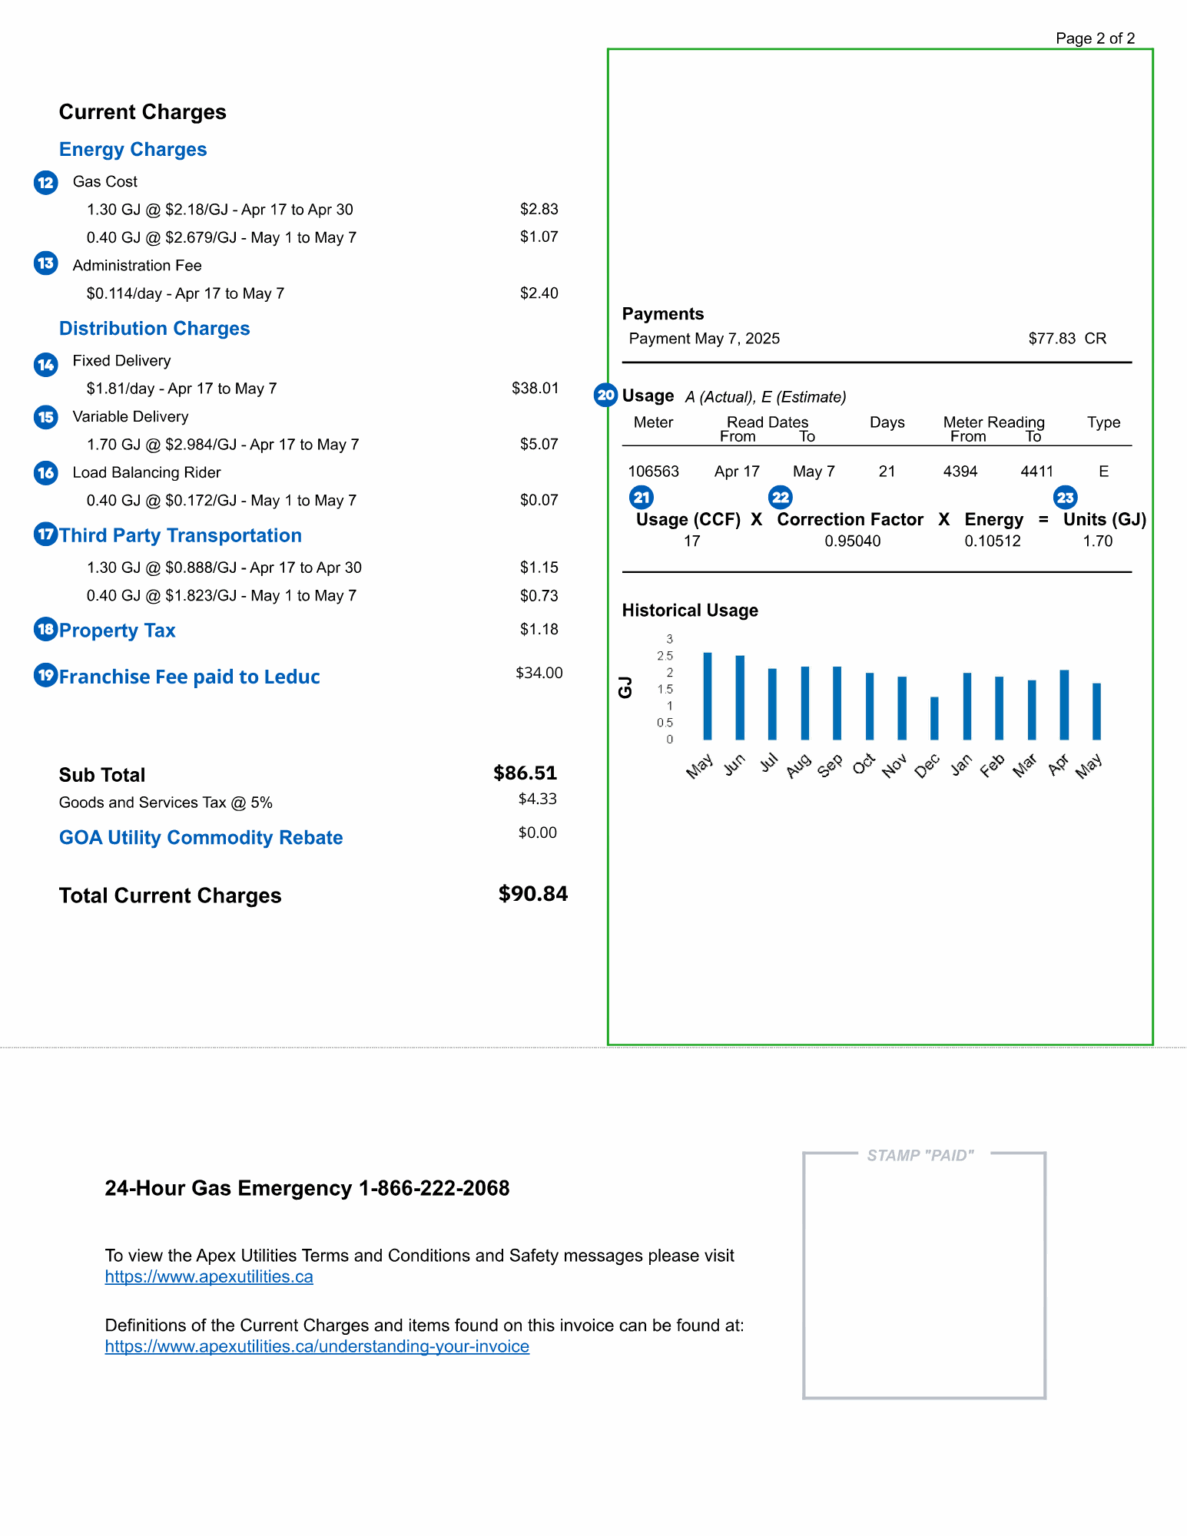Select marker 15 next to Variable Delivery
1187x1536 pixels.
point(44,417)
